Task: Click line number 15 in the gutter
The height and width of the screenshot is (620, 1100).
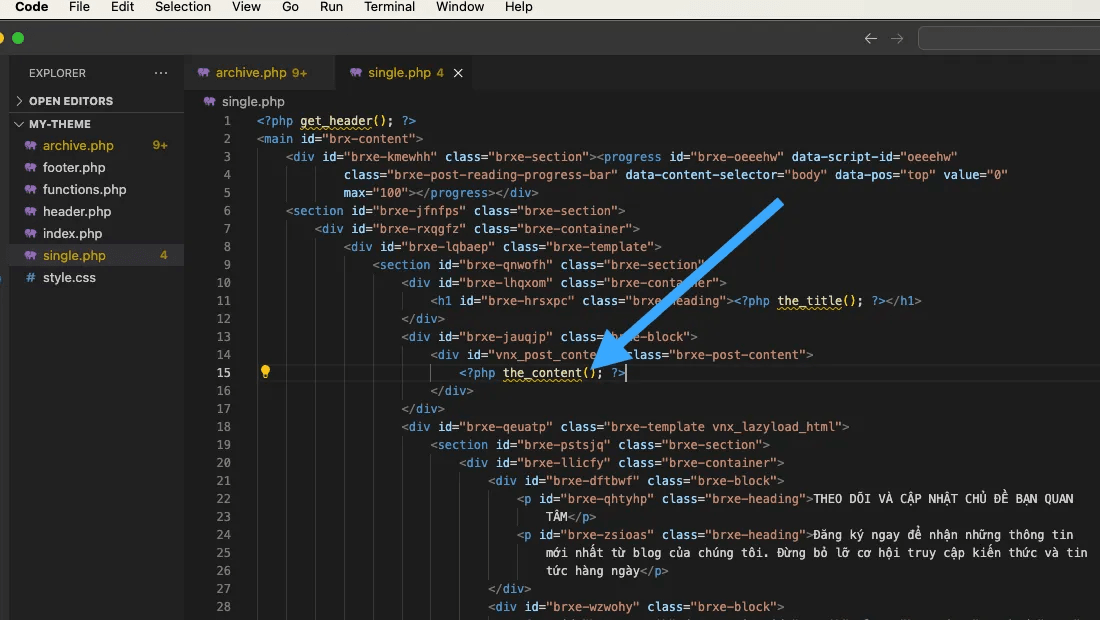Action: 223,373
